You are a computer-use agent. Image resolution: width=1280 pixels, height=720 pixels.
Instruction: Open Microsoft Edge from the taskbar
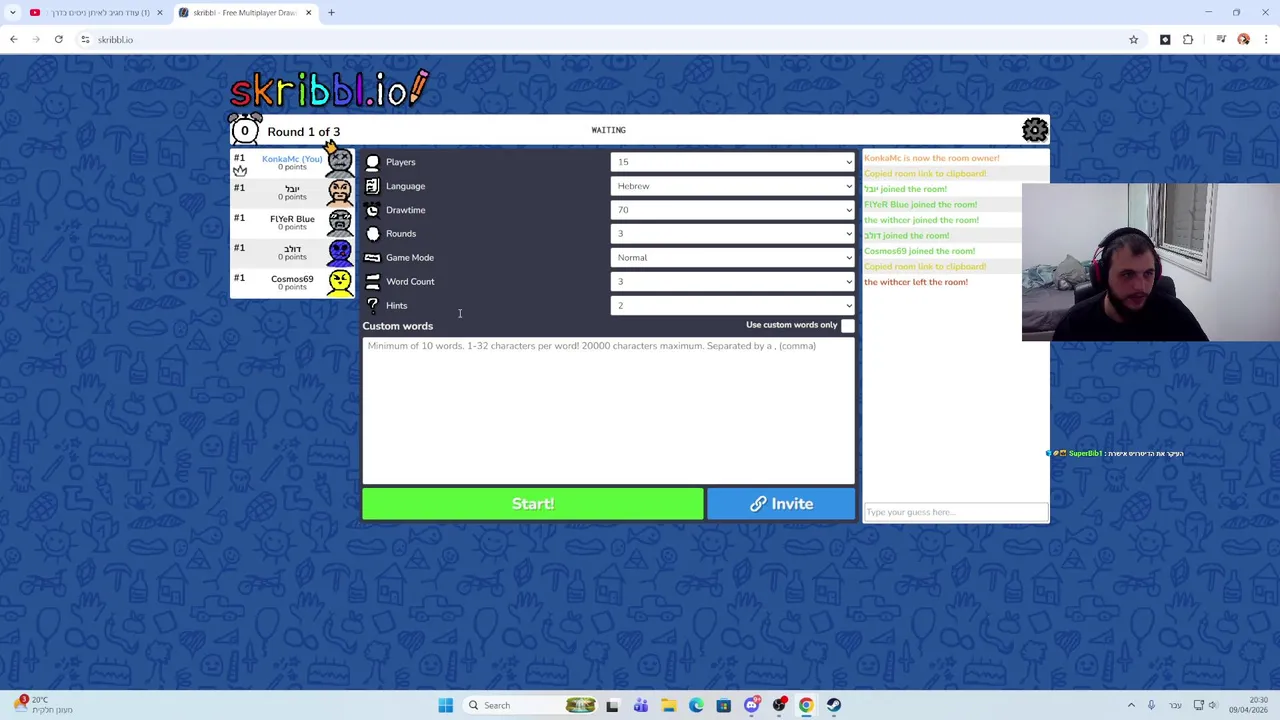696,705
